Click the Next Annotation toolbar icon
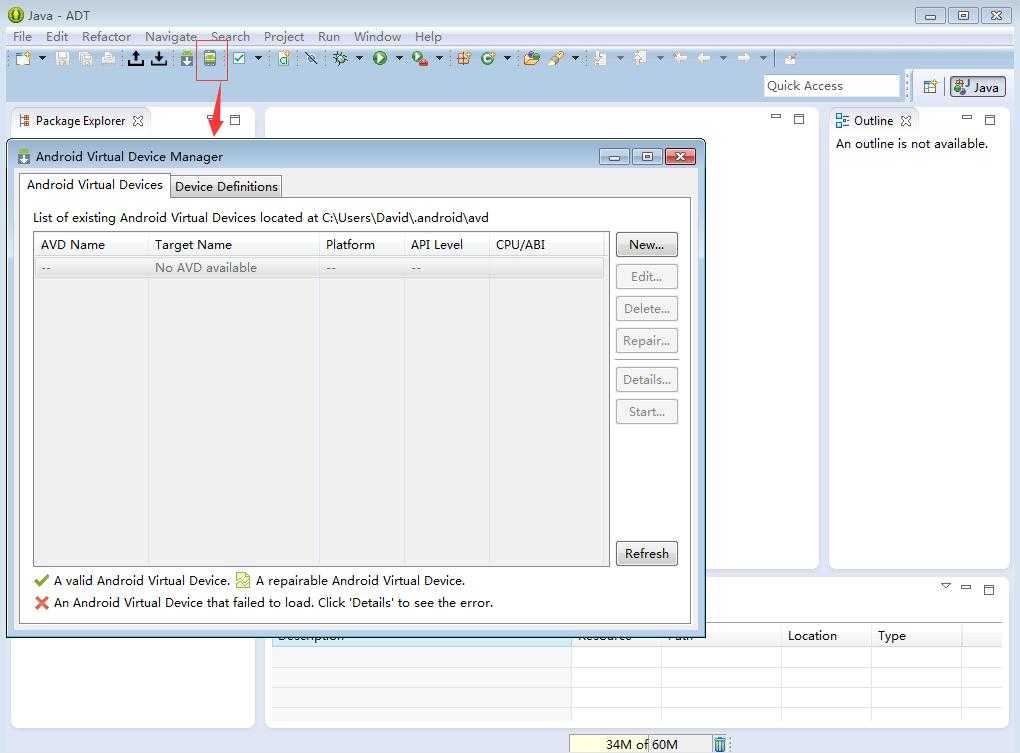This screenshot has width=1020, height=753. (x=600, y=59)
